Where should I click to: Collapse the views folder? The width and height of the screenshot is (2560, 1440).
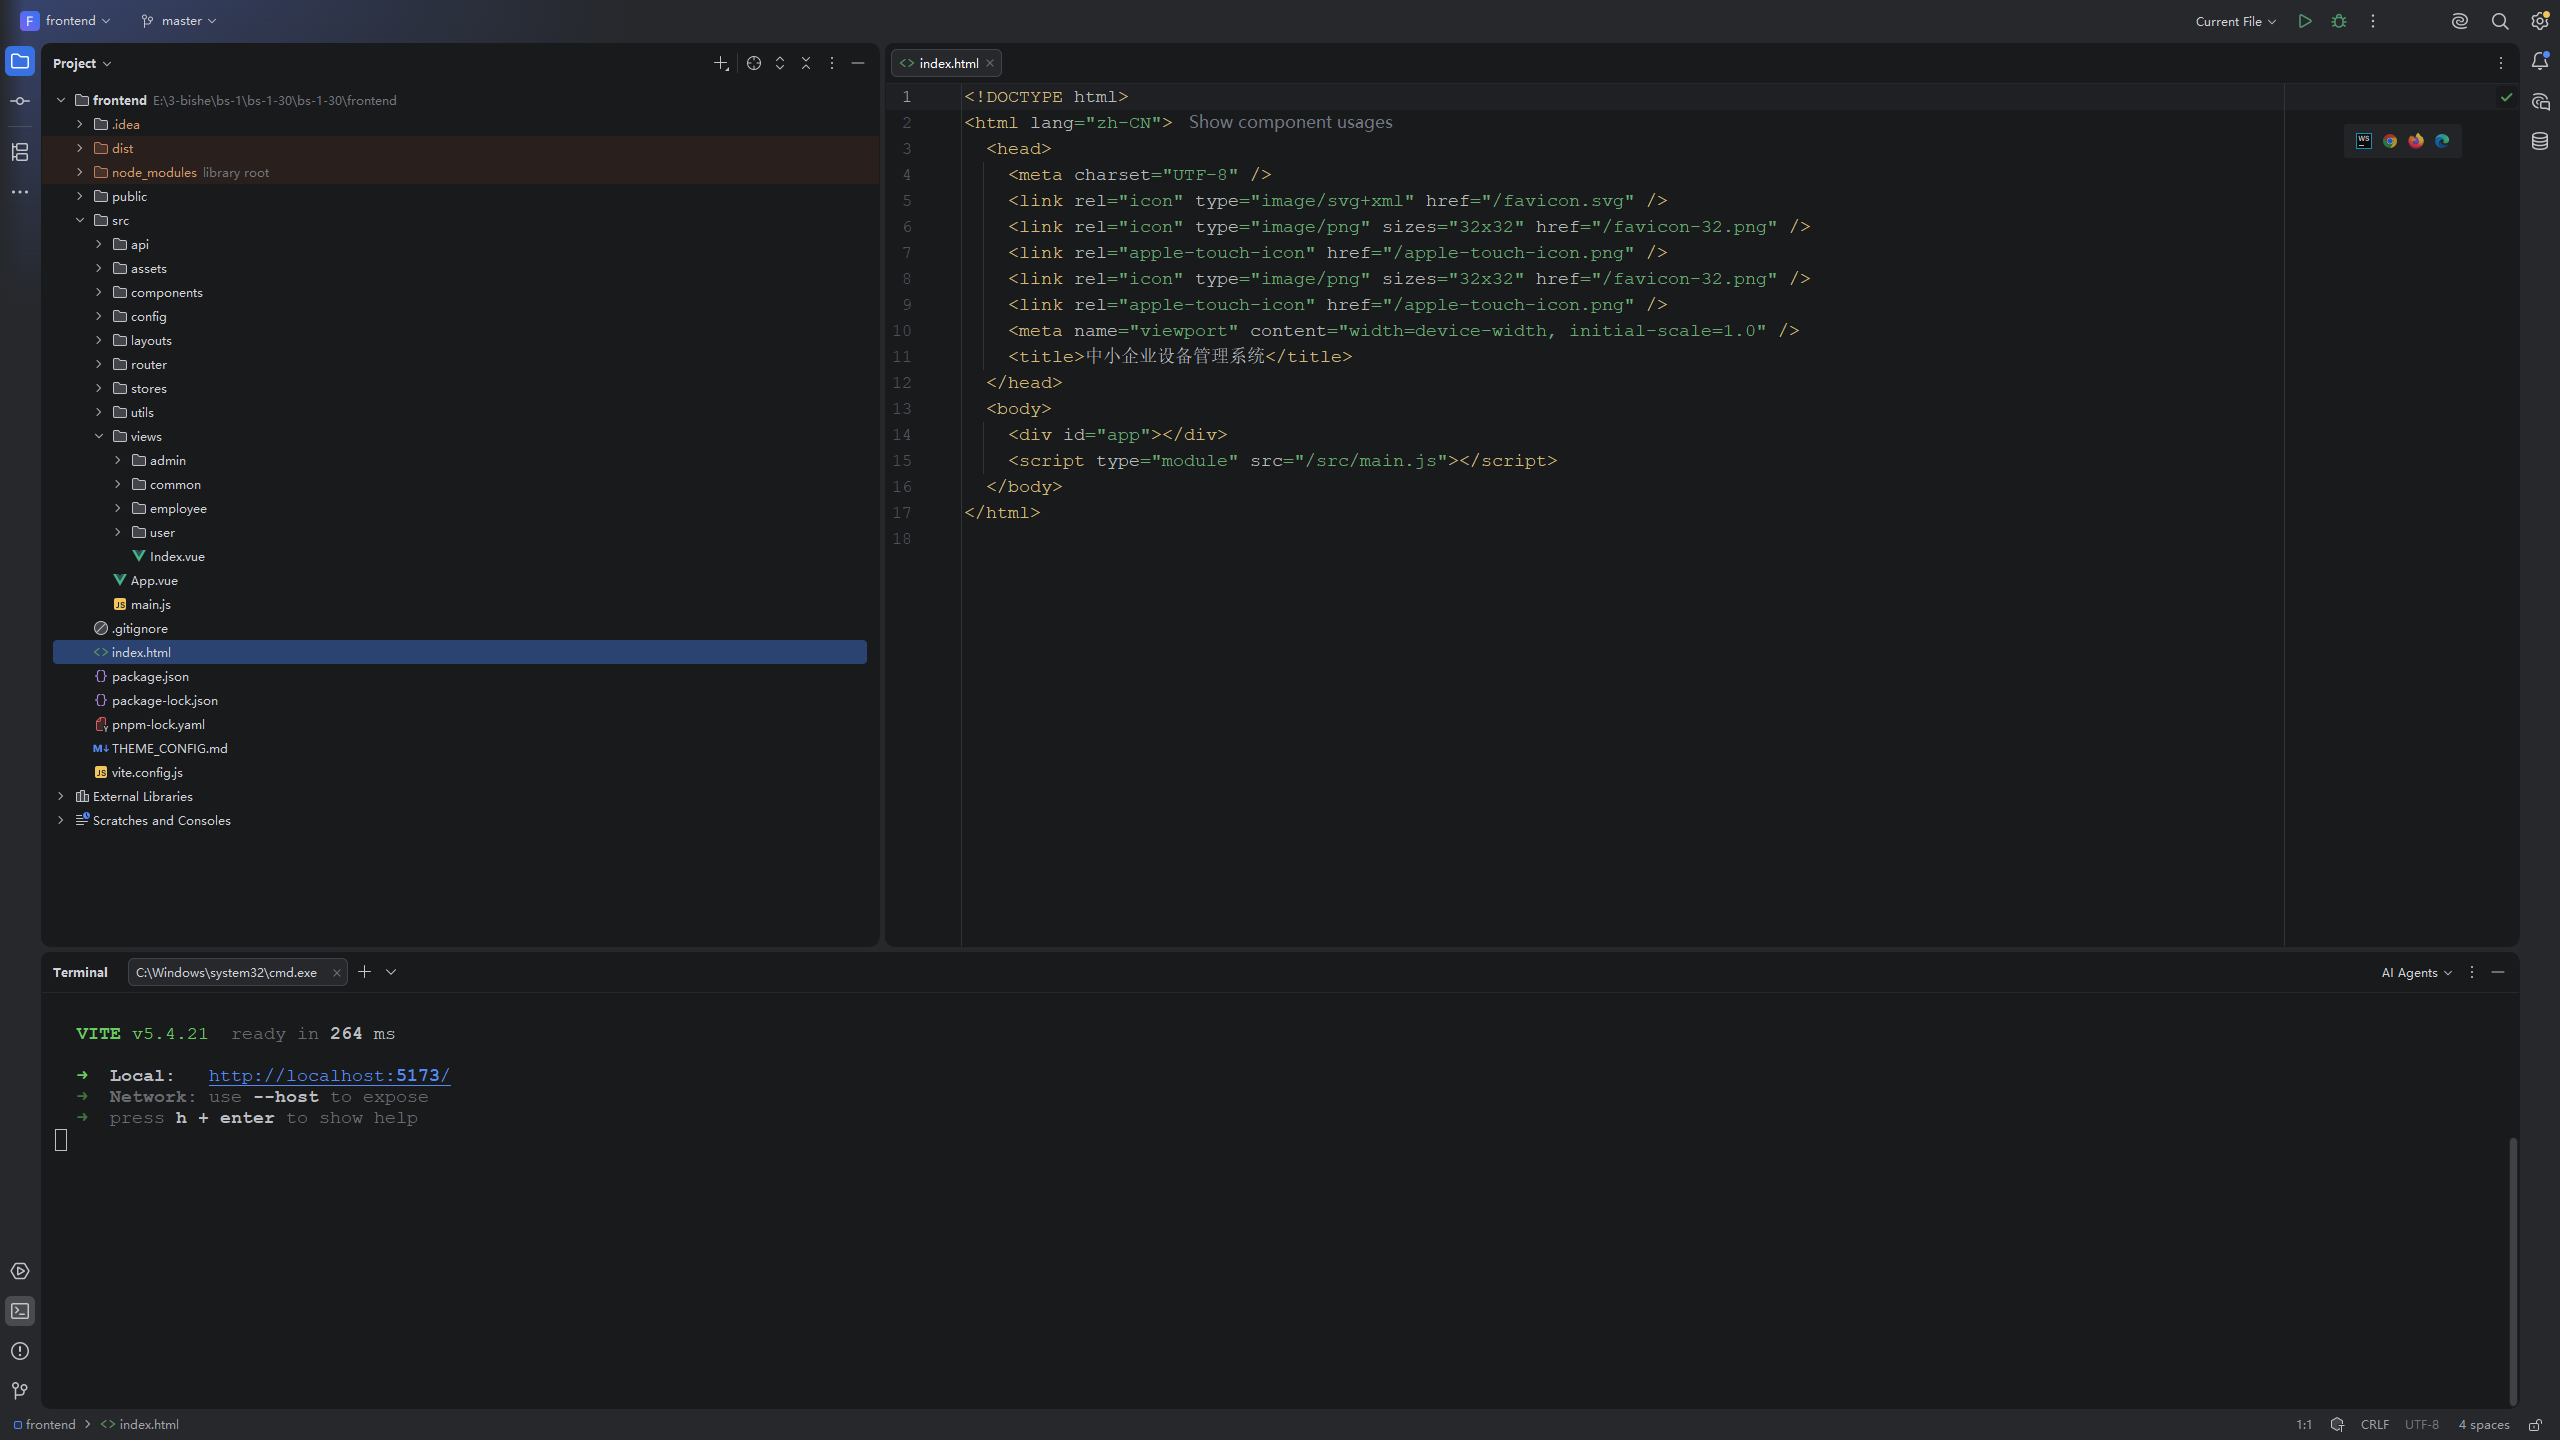point(99,436)
